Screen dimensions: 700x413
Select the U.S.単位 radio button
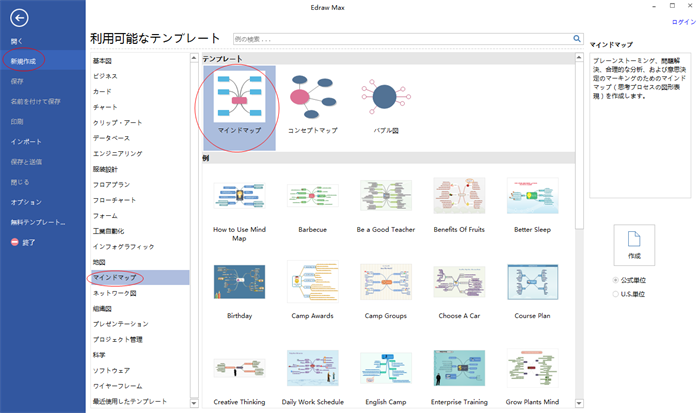pyautogui.click(x=616, y=294)
